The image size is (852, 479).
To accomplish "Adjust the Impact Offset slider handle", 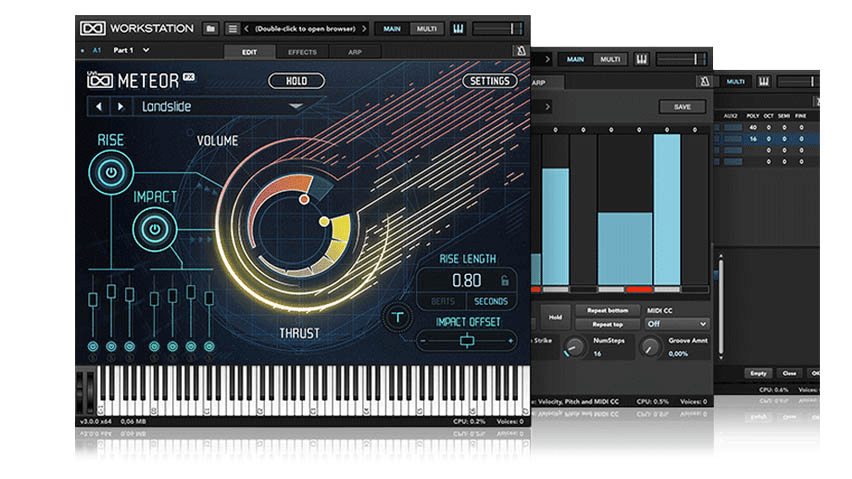I will [x=467, y=341].
